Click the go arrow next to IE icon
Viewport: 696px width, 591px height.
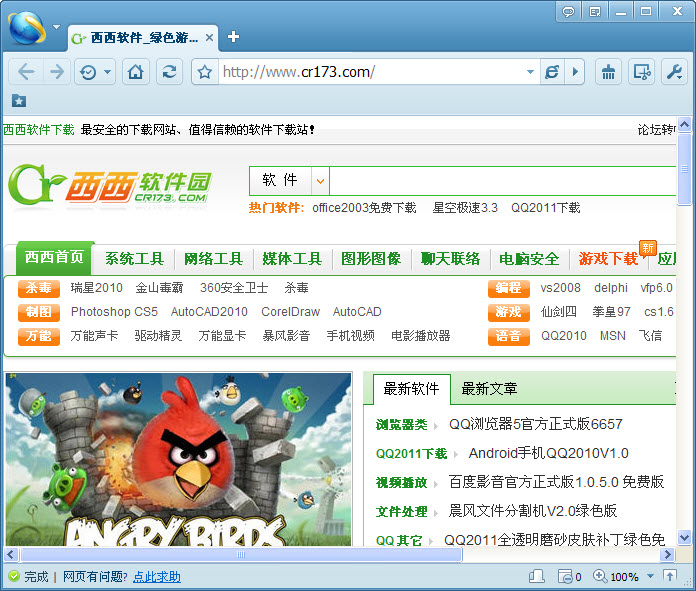(575, 71)
